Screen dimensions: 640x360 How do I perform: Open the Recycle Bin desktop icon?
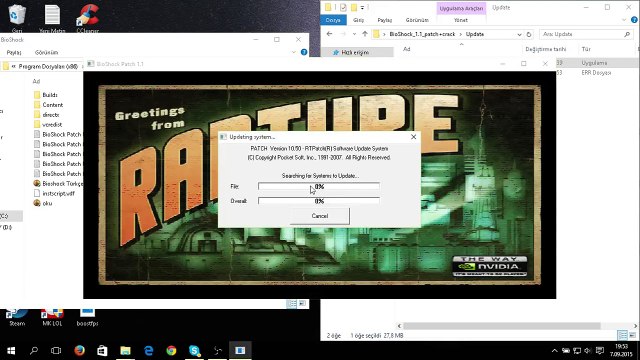tap(17, 18)
